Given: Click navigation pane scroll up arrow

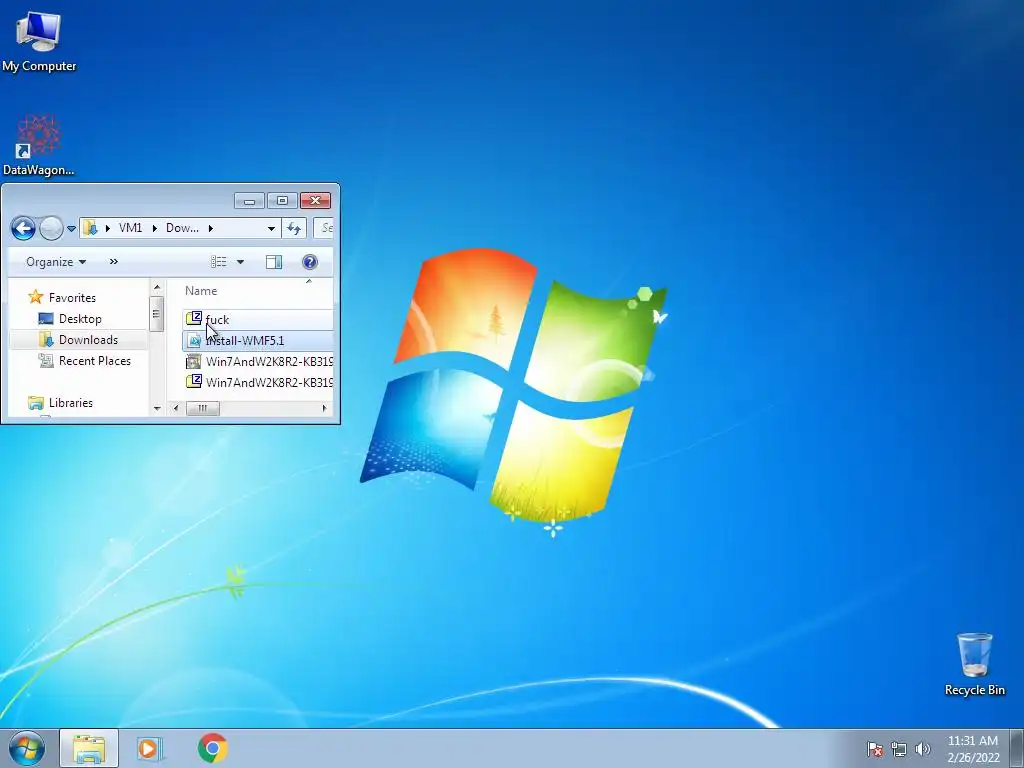Looking at the screenshot, I should point(157,287).
